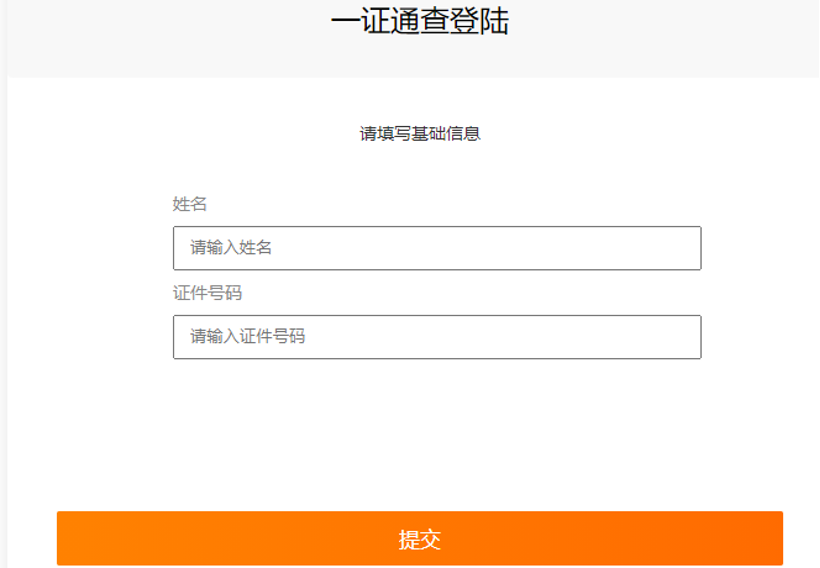Place cursor on 请输入姓名 placeholder text
The image size is (820, 568).
coord(231,247)
